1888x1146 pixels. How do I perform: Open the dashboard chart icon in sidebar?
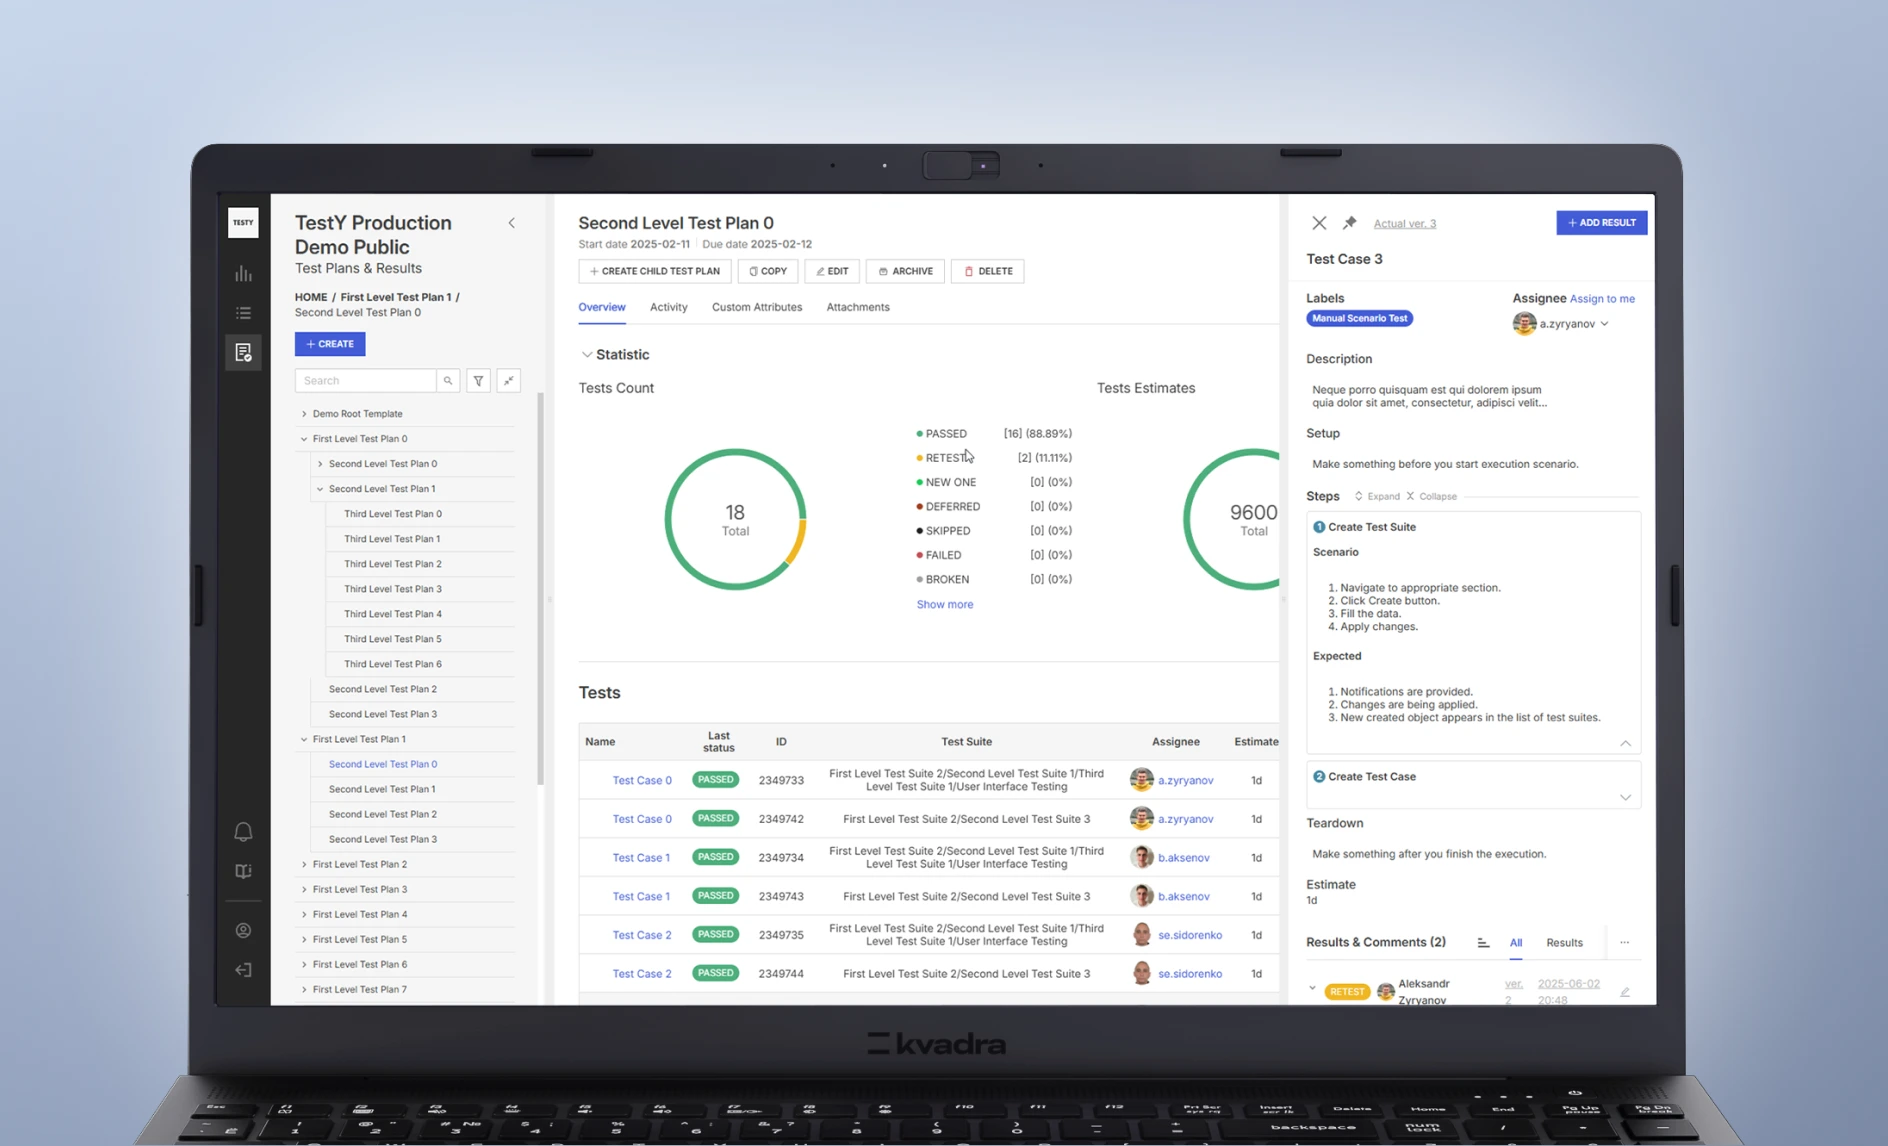coord(243,274)
